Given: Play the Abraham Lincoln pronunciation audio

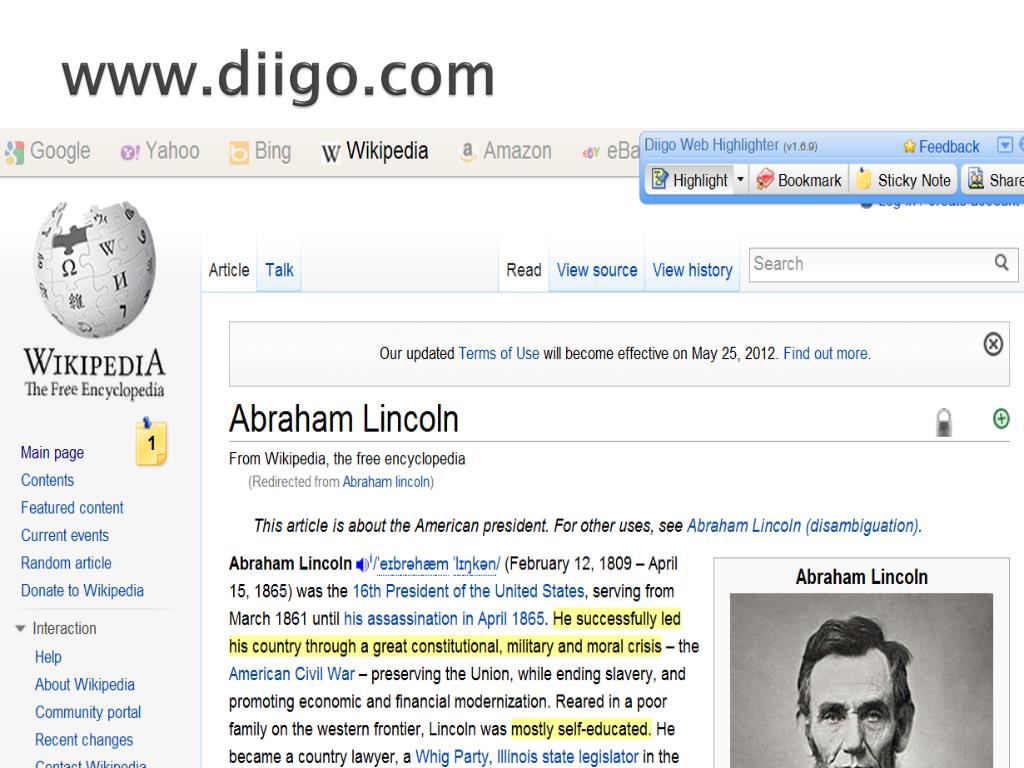Looking at the screenshot, I should 362,563.
